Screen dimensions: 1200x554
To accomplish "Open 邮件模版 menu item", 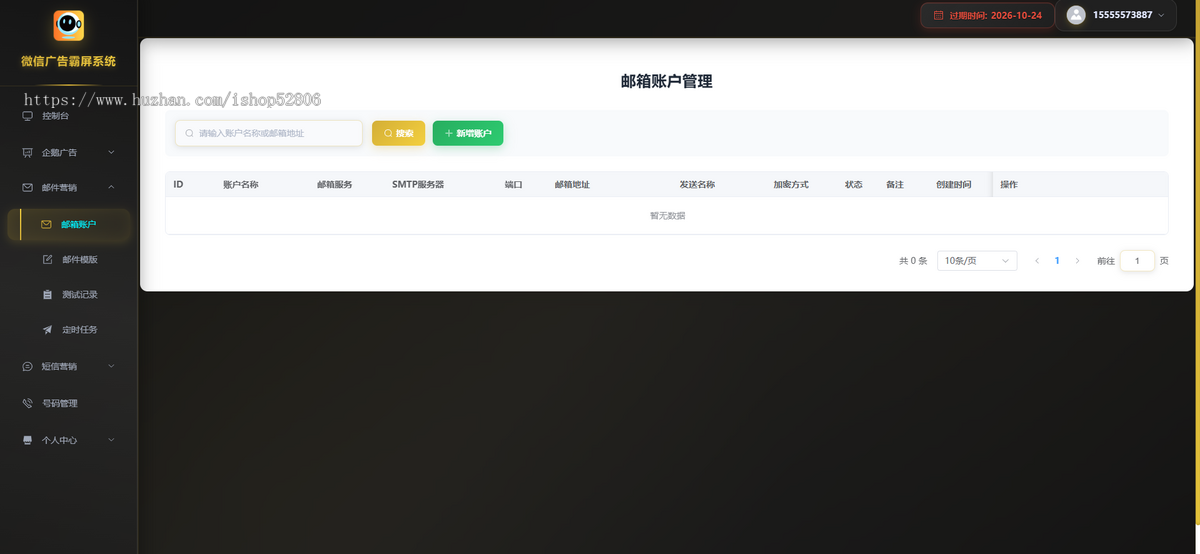I will [69, 259].
